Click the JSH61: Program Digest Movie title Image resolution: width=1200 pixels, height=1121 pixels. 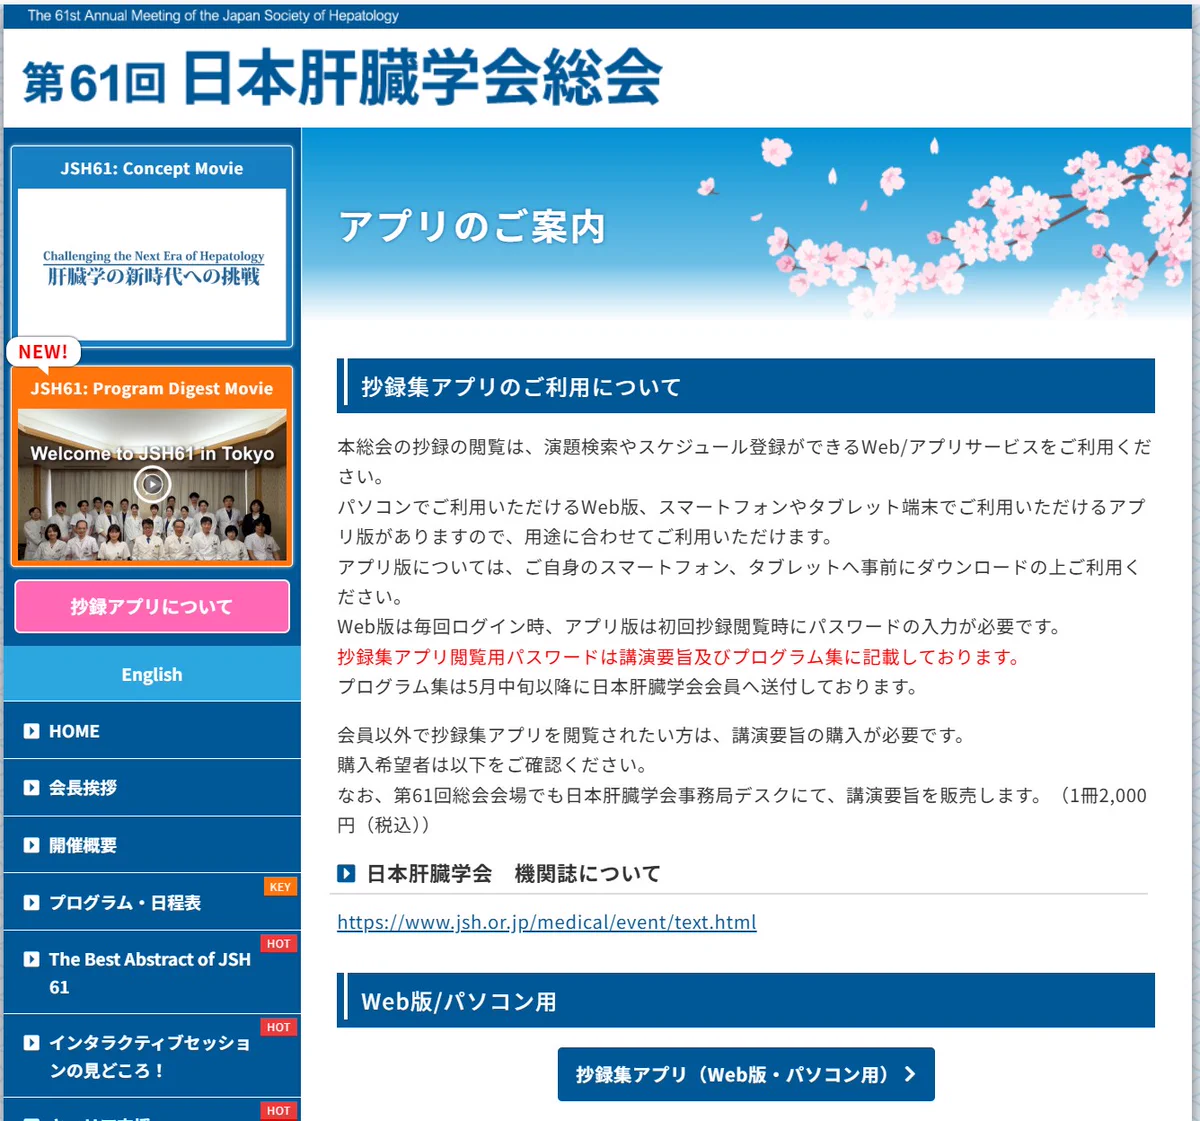point(152,388)
